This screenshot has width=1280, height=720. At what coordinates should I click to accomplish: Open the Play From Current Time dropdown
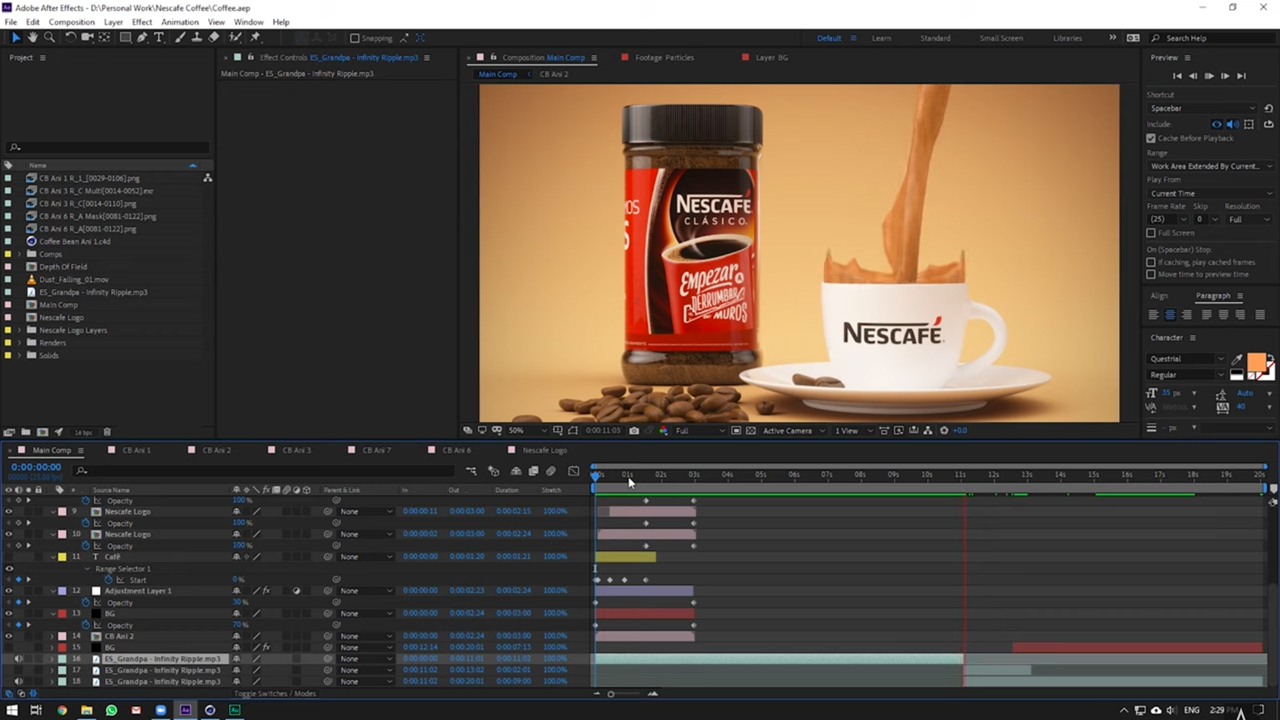point(1210,193)
